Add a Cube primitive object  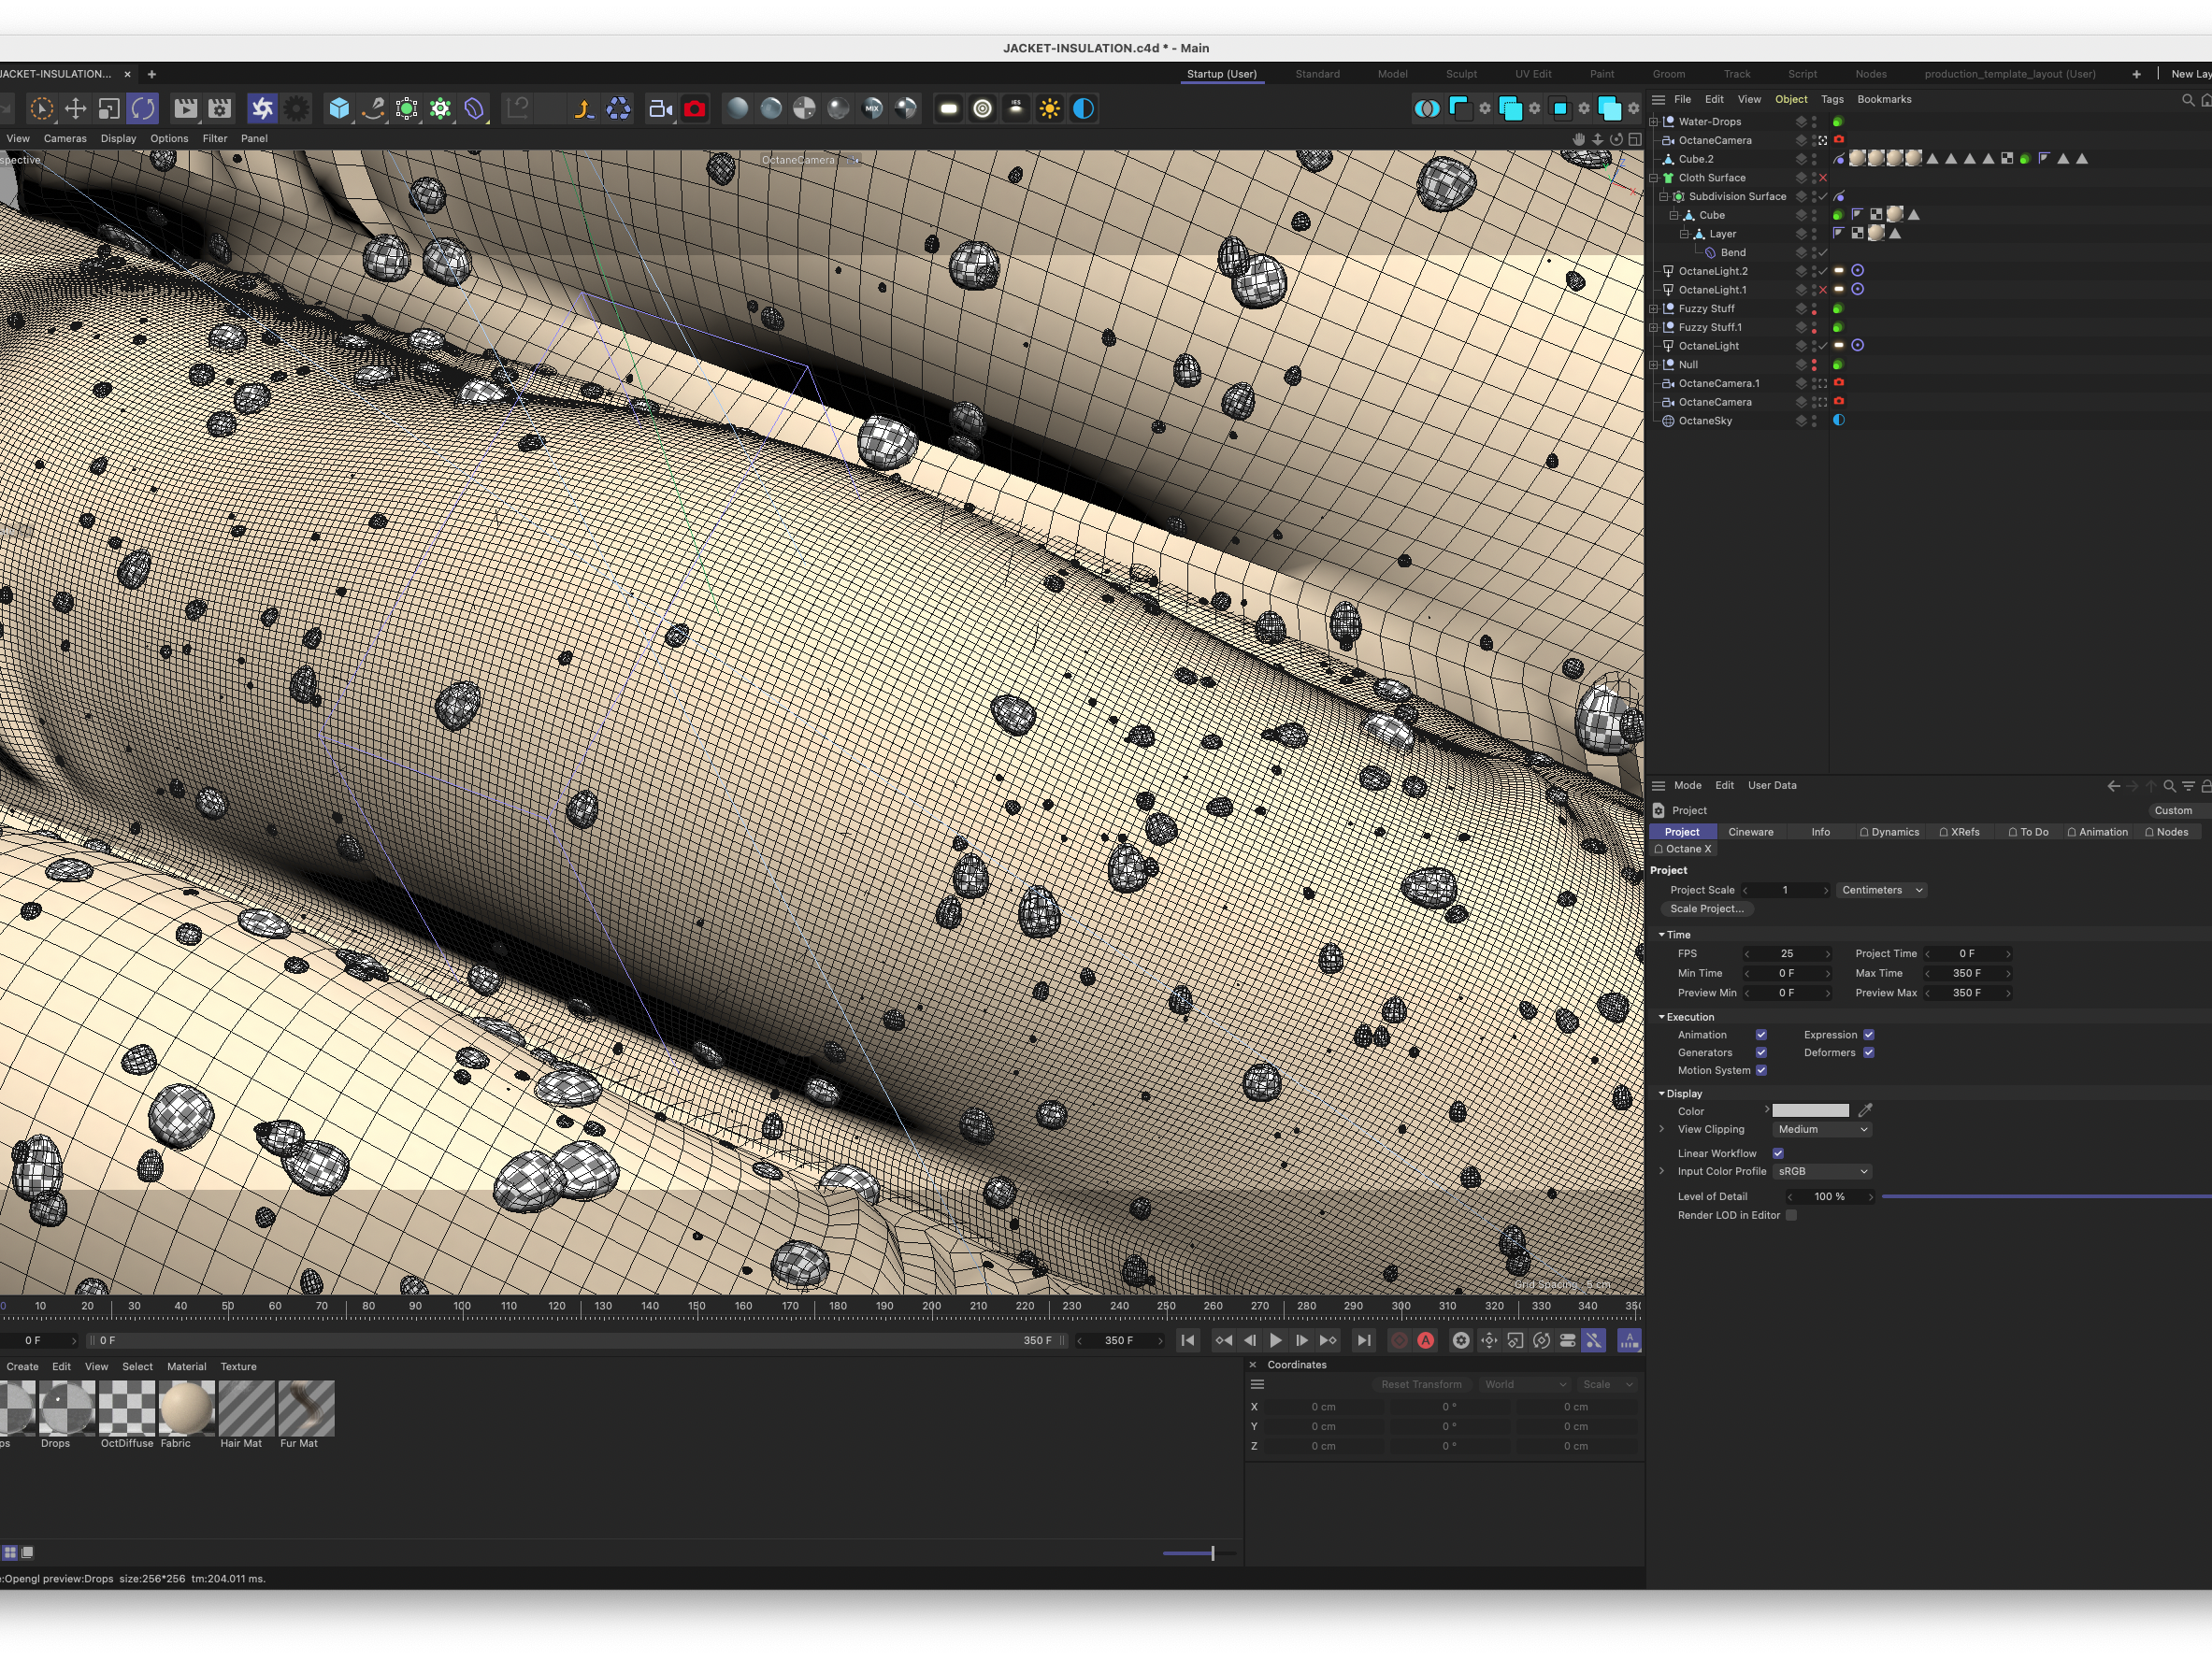[x=340, y=109]
